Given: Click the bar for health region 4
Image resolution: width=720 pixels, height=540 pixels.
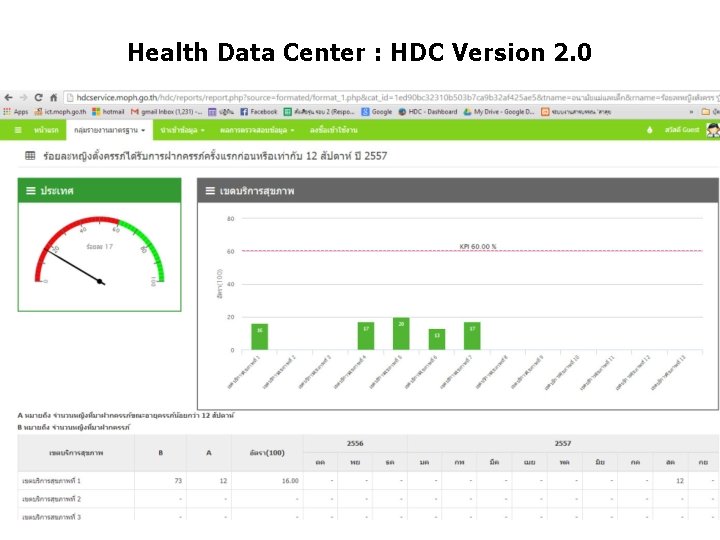Looking at the screenshot, I should [x=366, y=336].
